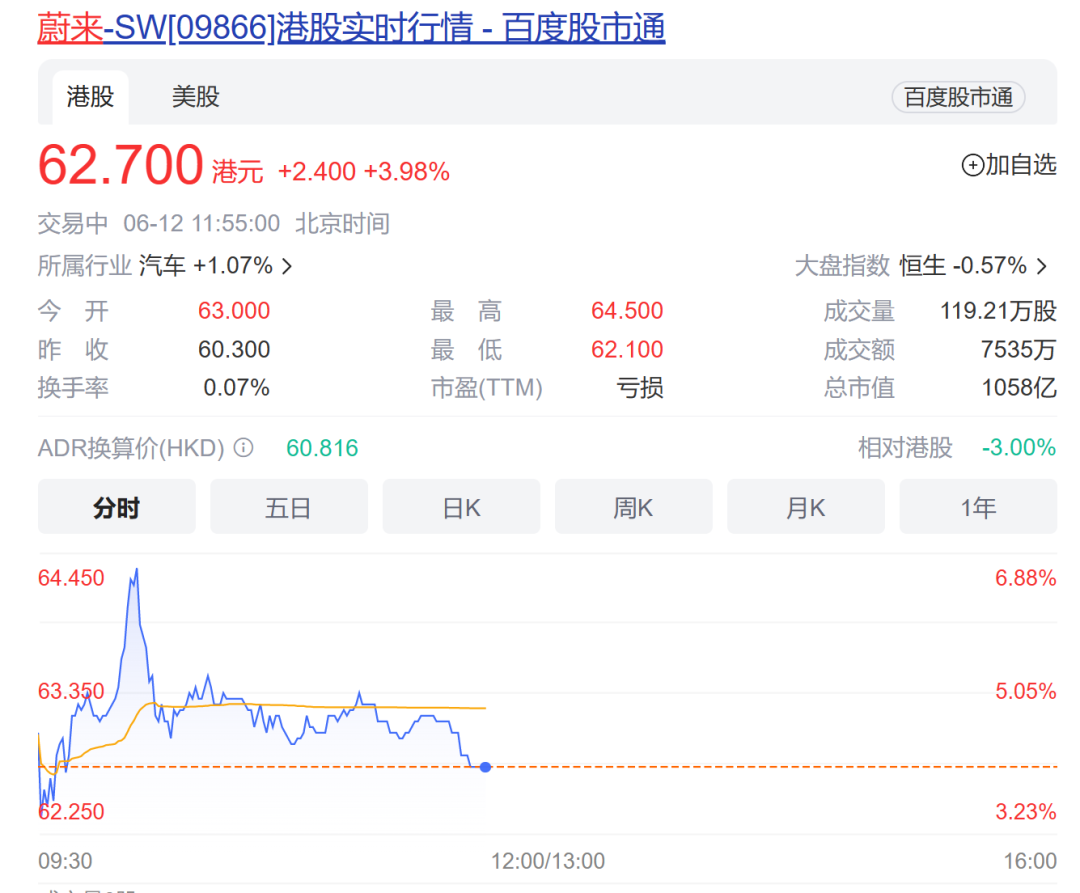1080x893 pixels.
Task: Click the 成交额 value 7535万
Action: [x=1019, y=350]
